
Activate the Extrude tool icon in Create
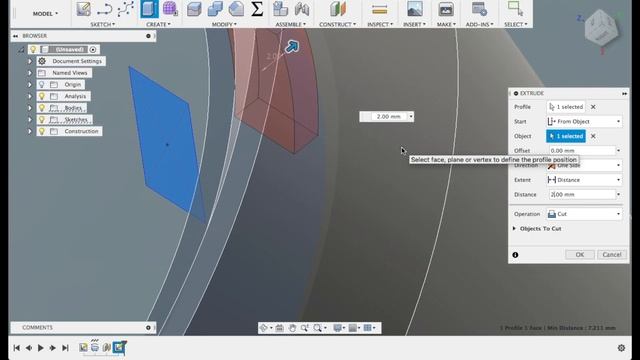pyautogui.click(x=149, y=9)
